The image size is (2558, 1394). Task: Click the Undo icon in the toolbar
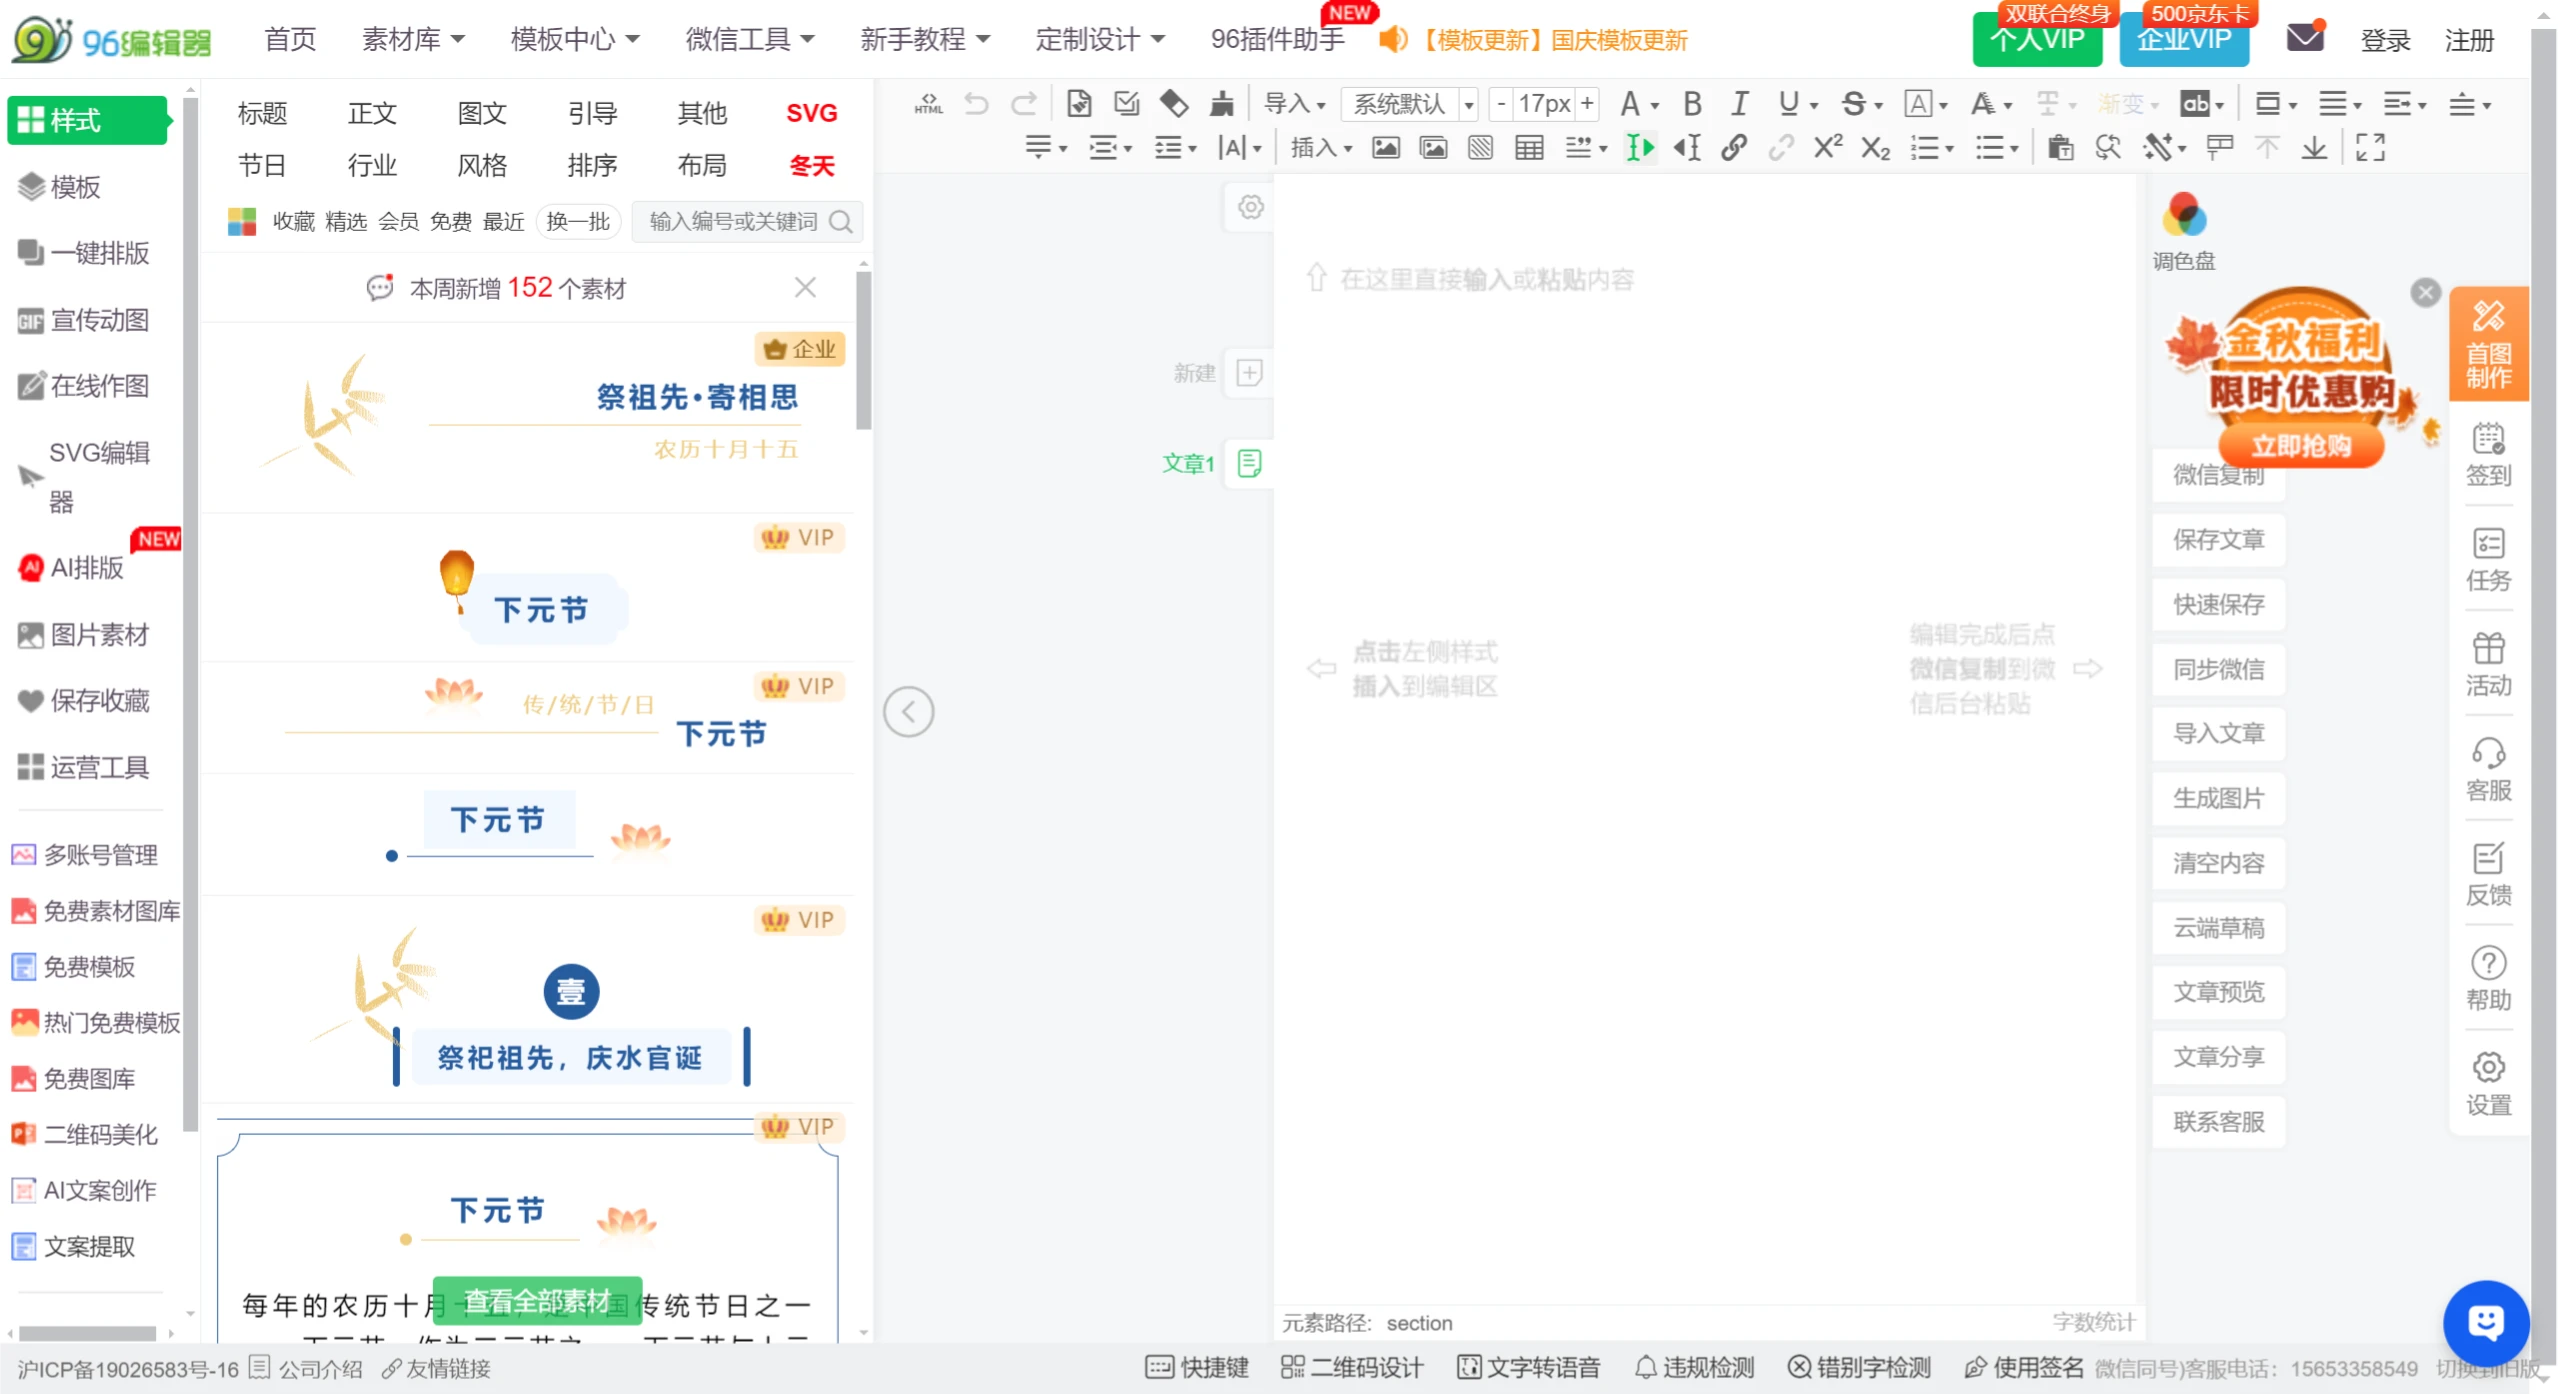coord(975,103)
